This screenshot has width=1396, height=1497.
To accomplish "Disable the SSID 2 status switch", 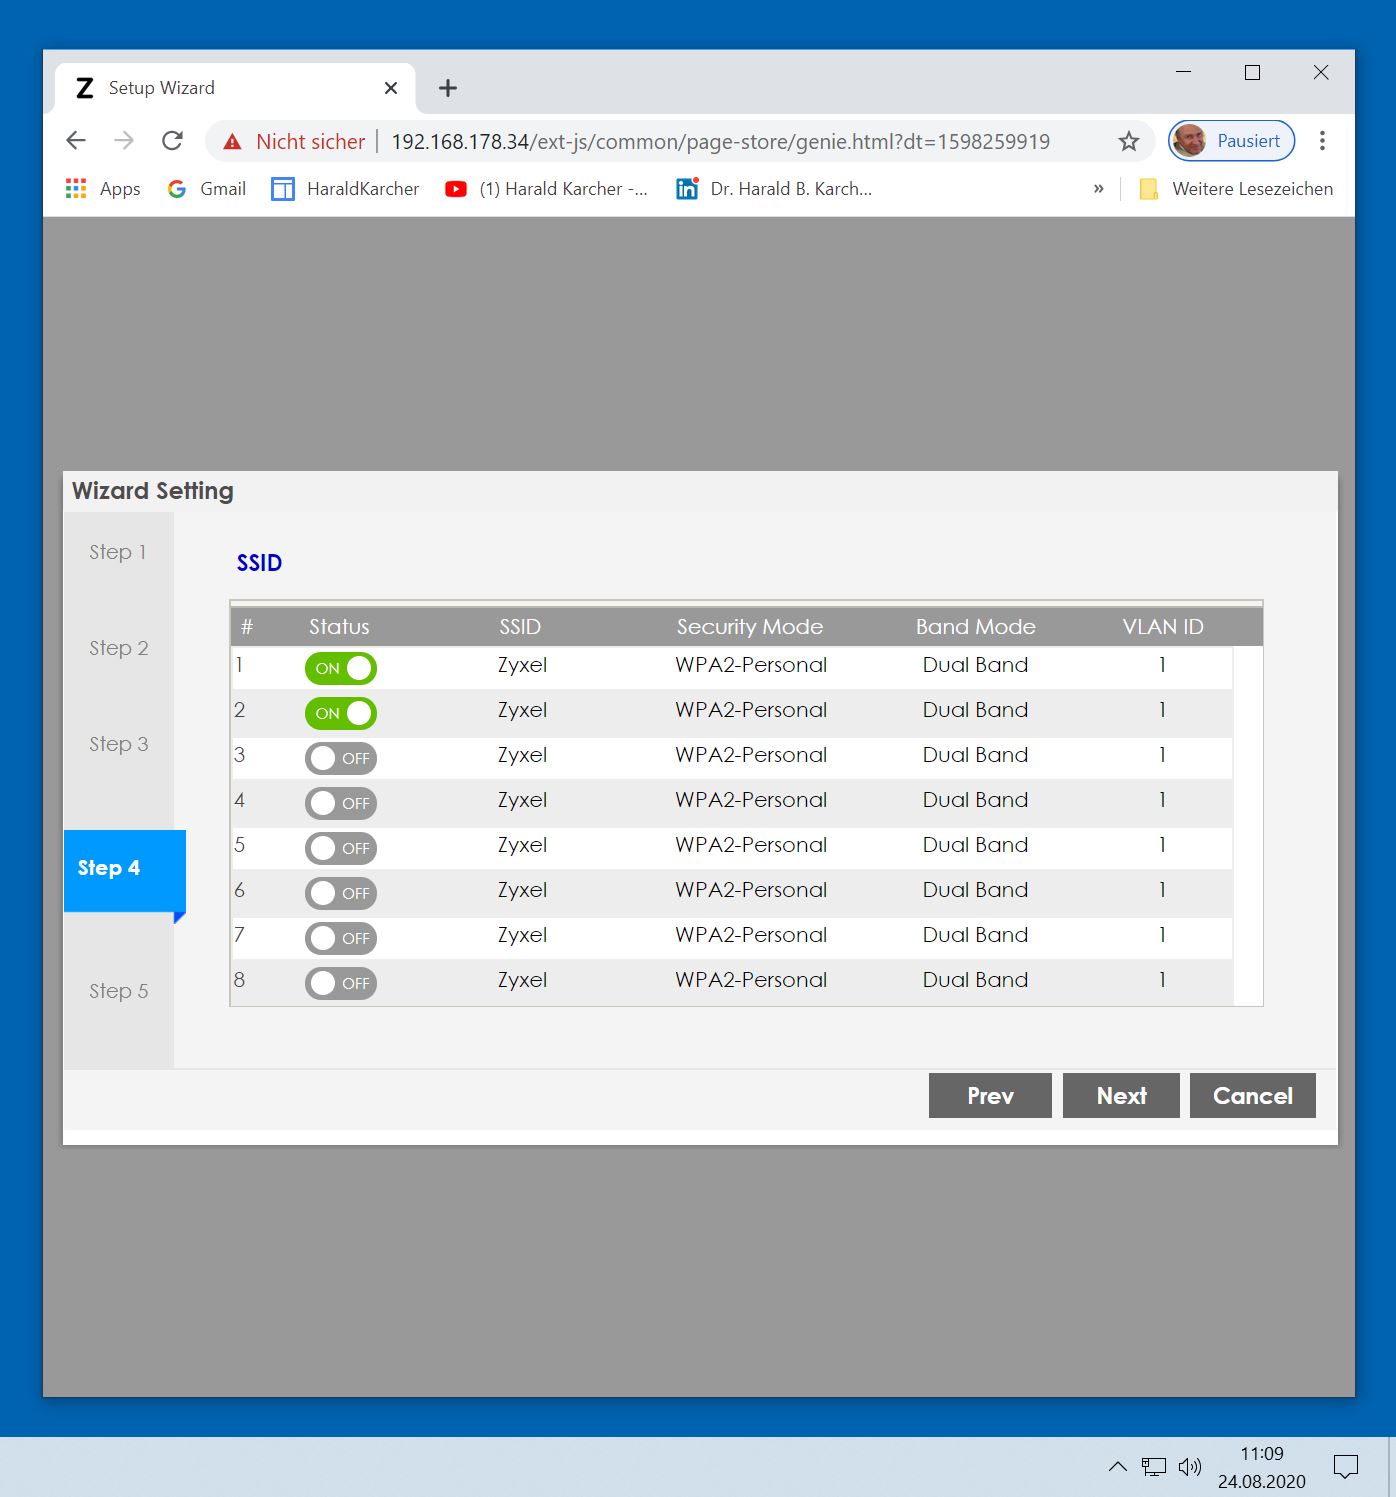I will (x=341, y=713).
